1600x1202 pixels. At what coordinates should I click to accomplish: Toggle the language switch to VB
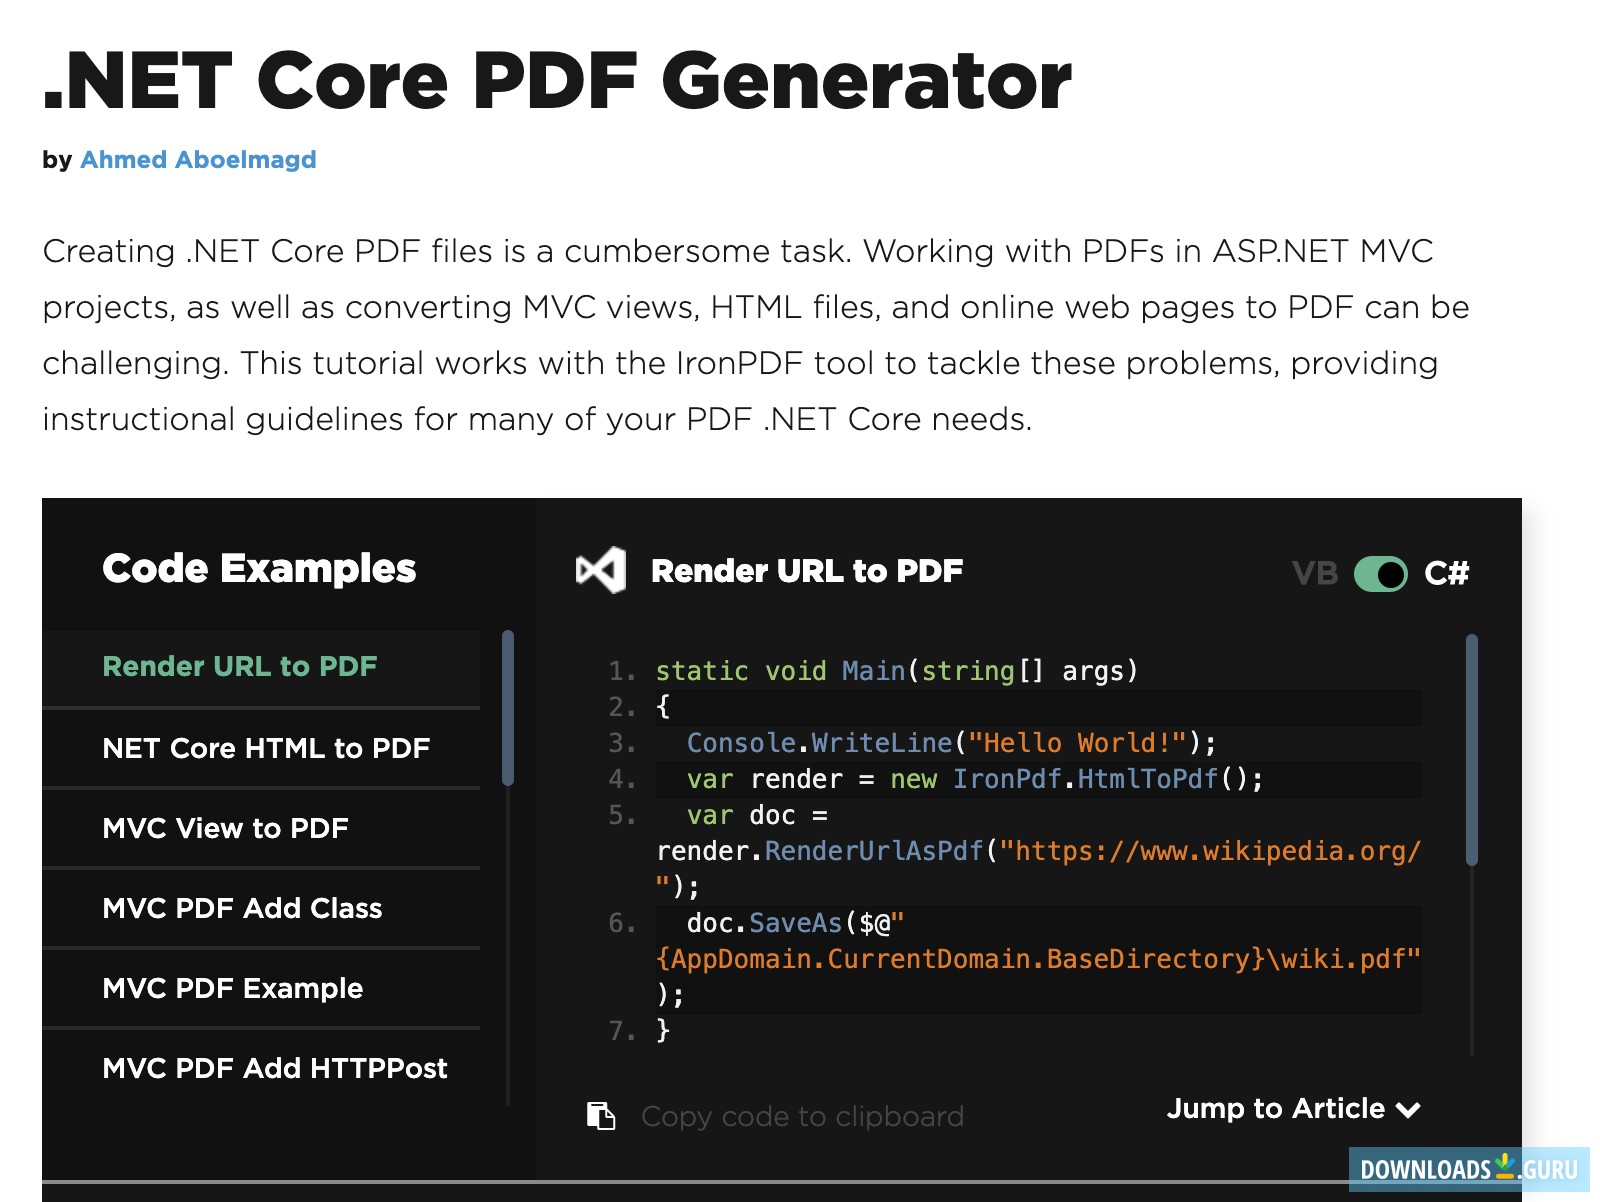coord(1318,573)
